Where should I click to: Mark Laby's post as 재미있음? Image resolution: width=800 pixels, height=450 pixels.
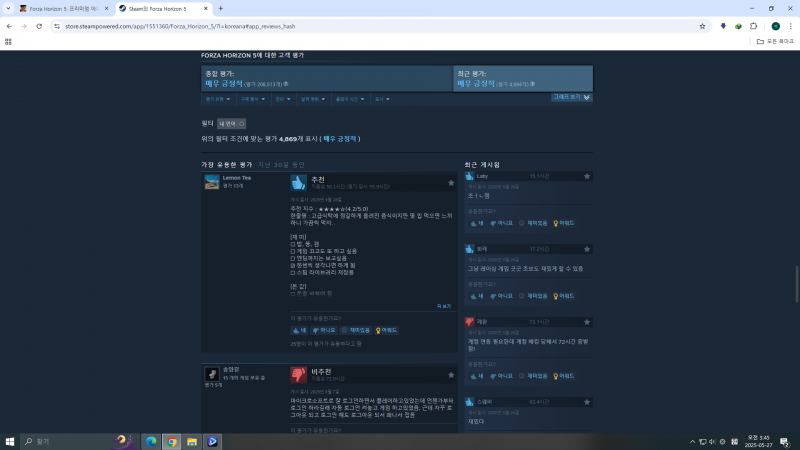533,223
